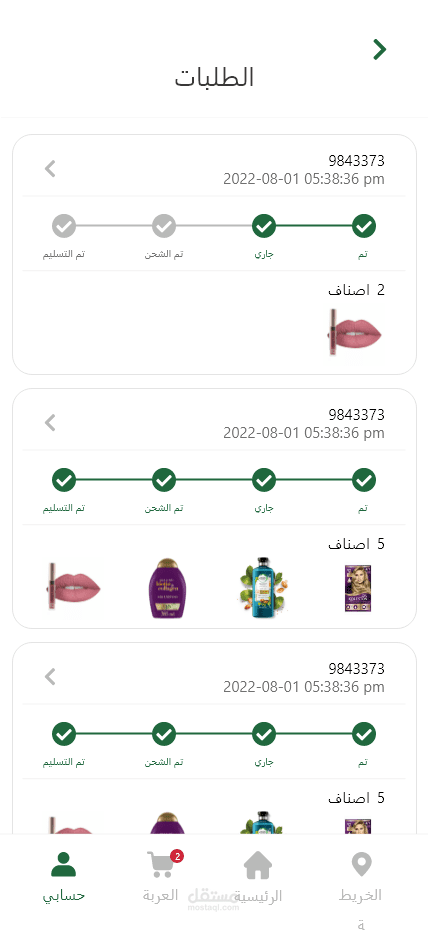Viewport: 428px width, 931px height.
Task: Switch to the العربة tab label
Action: pyautogui.click(x=160, y=895)
